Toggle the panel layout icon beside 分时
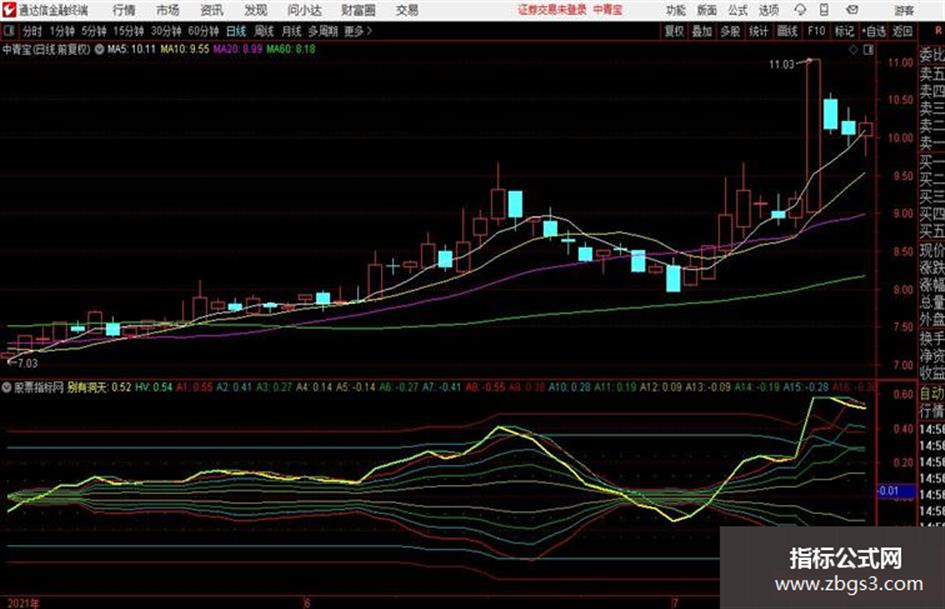The image size is (945, 609). click(9, 31)
